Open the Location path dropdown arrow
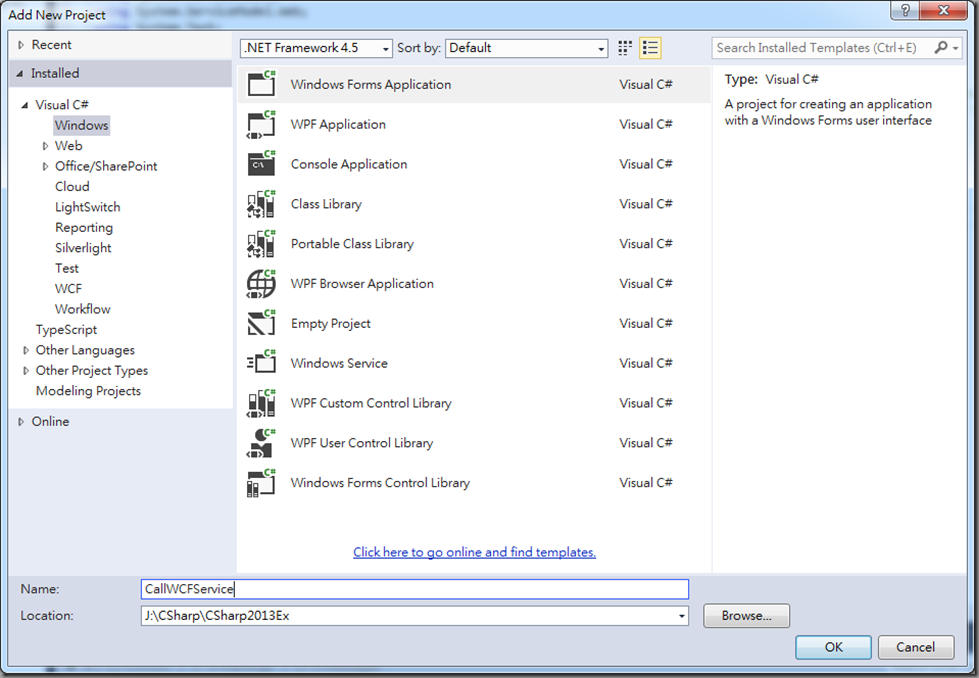The image size is (979, 678). point(681,616)
